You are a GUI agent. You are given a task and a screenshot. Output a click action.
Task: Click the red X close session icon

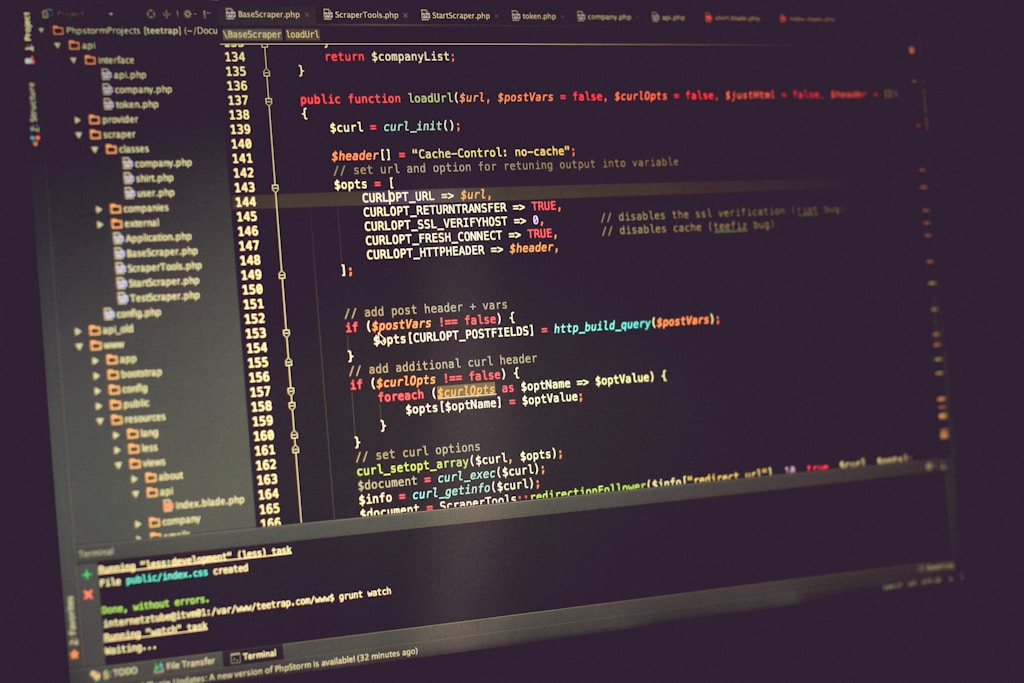[89, 594]
